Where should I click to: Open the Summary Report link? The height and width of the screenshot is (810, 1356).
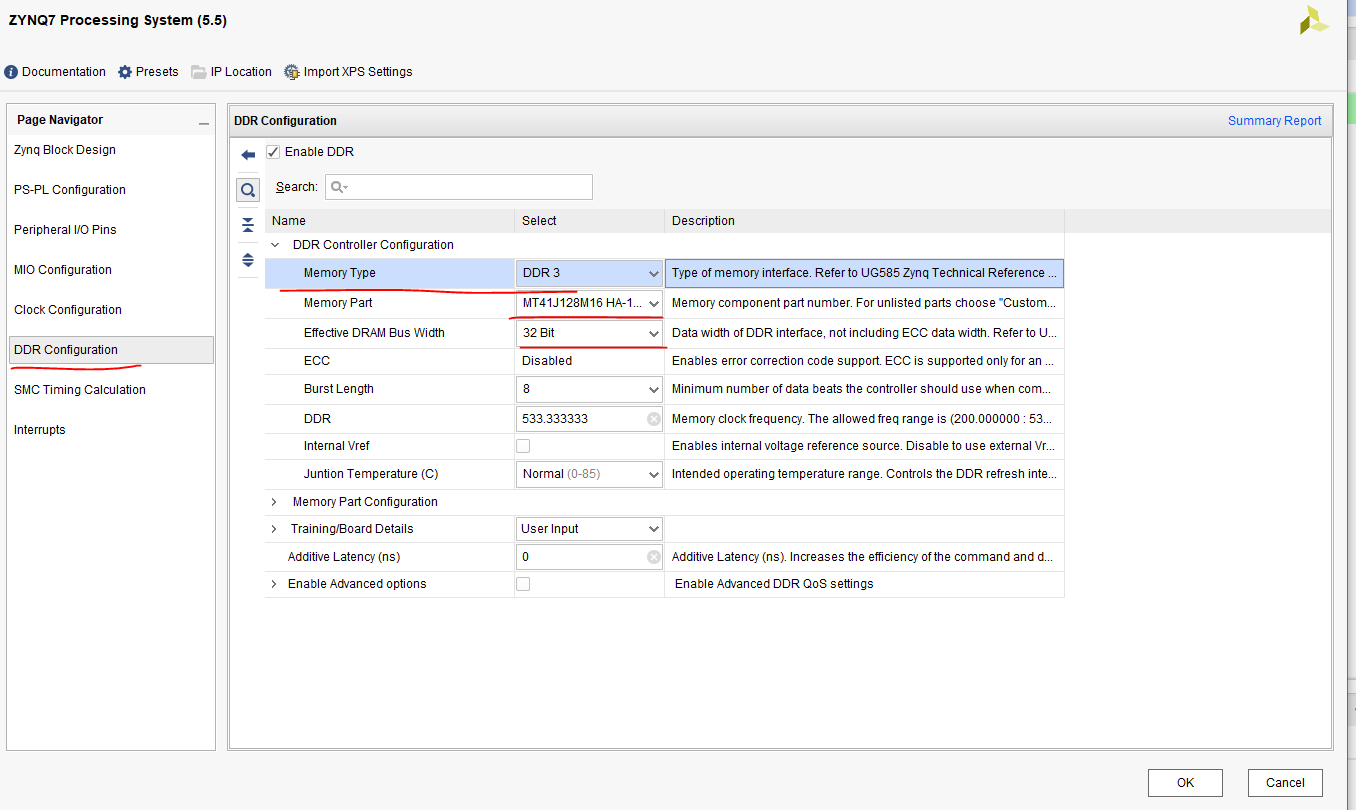1275,121
